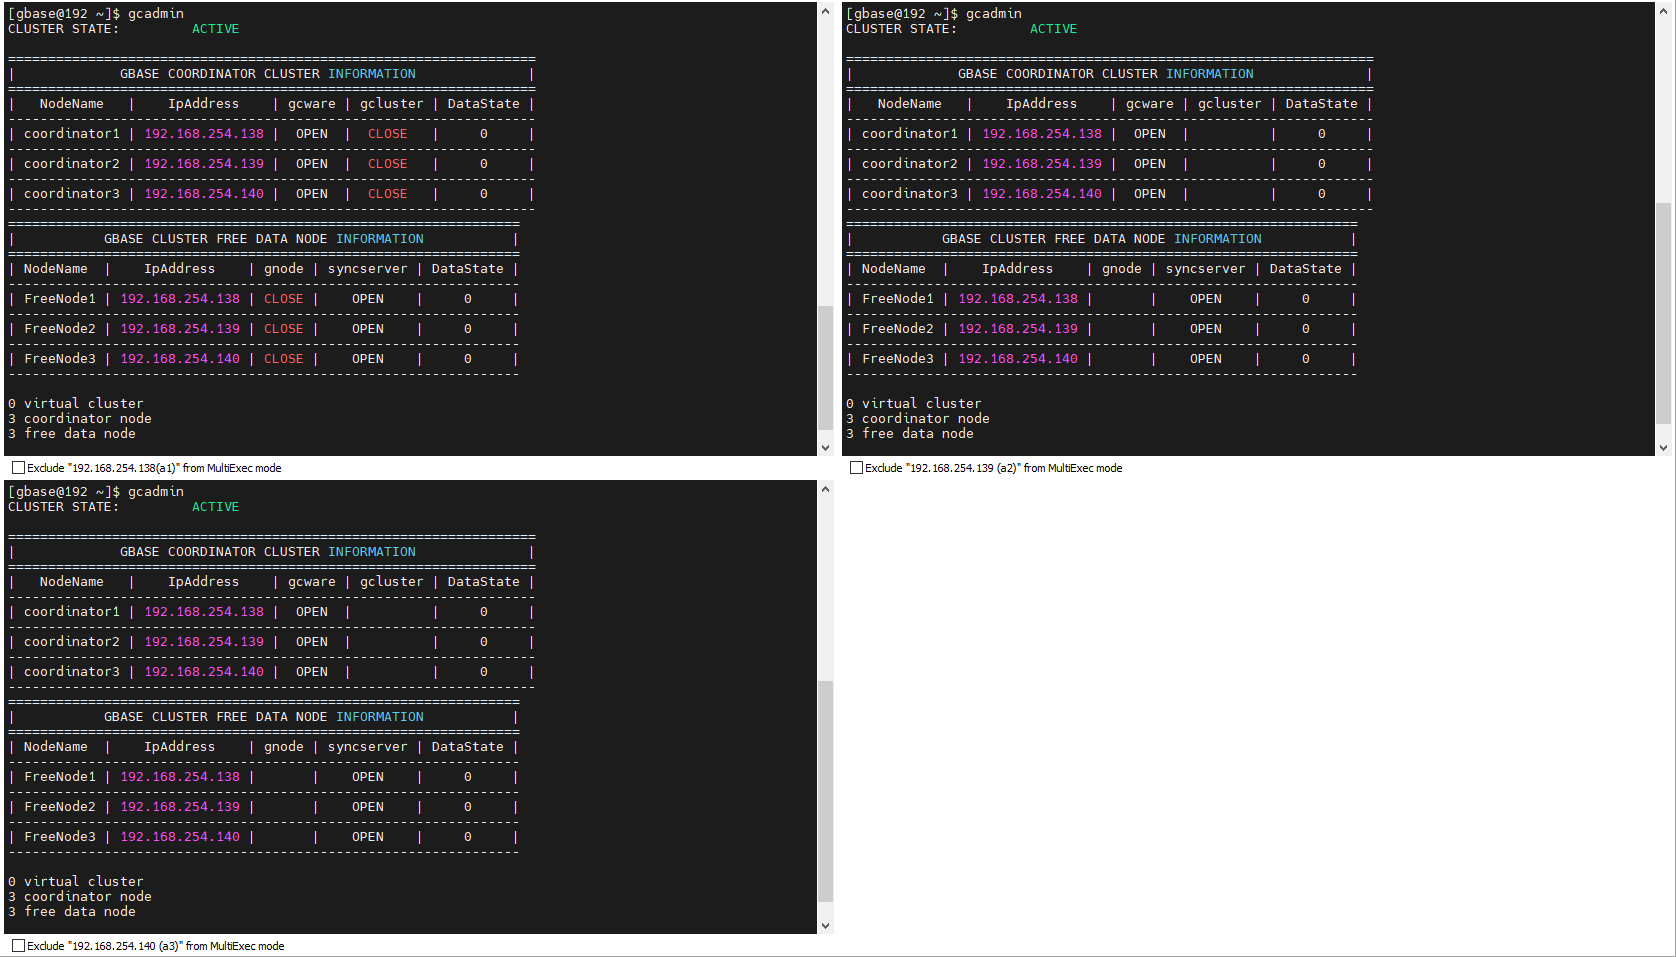Click '3 coordinator node' line in a1 pane
The image size is (1676, 957).
pos(80,419)
